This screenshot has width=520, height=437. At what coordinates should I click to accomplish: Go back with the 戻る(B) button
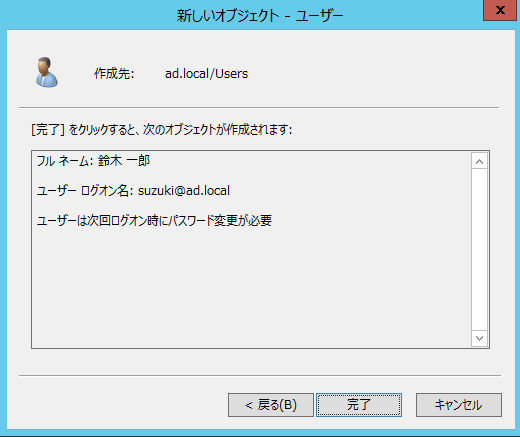(271, 405)
